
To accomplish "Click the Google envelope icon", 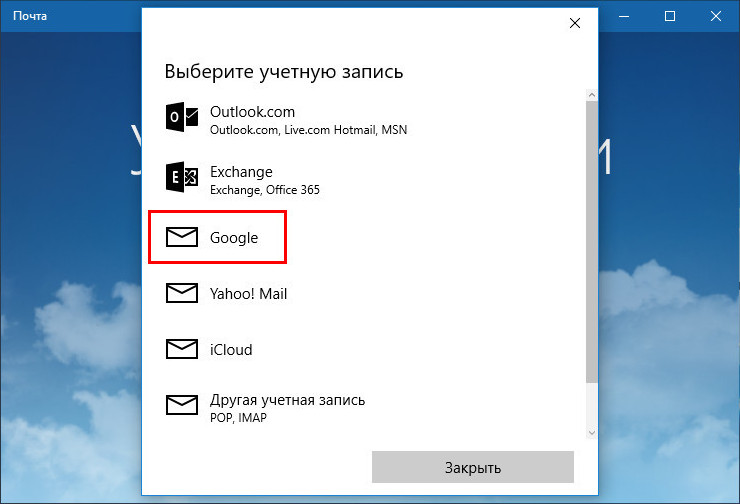I will 182,237.
